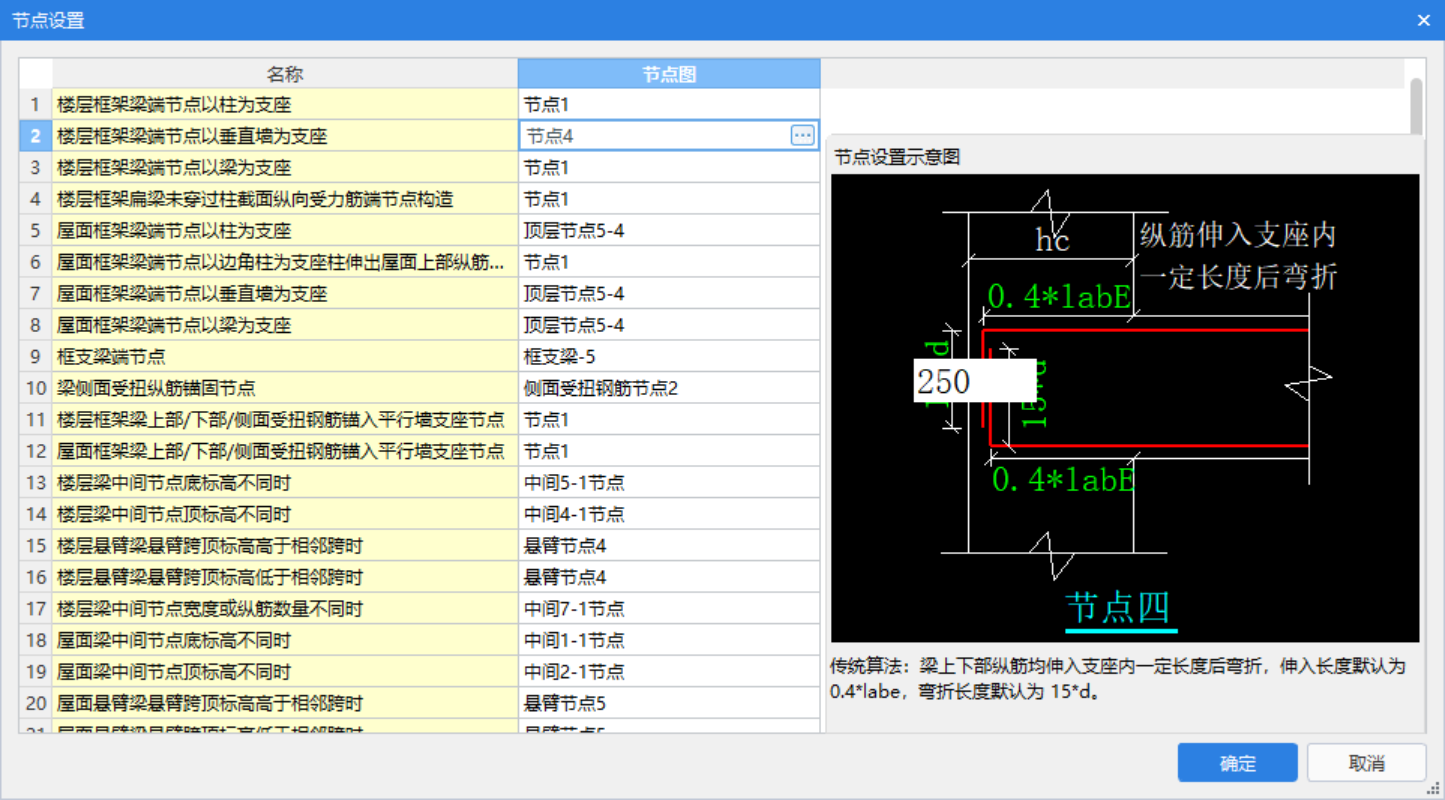Click the 侧面受扭钢筋节点2 cell

pos(669,388)
